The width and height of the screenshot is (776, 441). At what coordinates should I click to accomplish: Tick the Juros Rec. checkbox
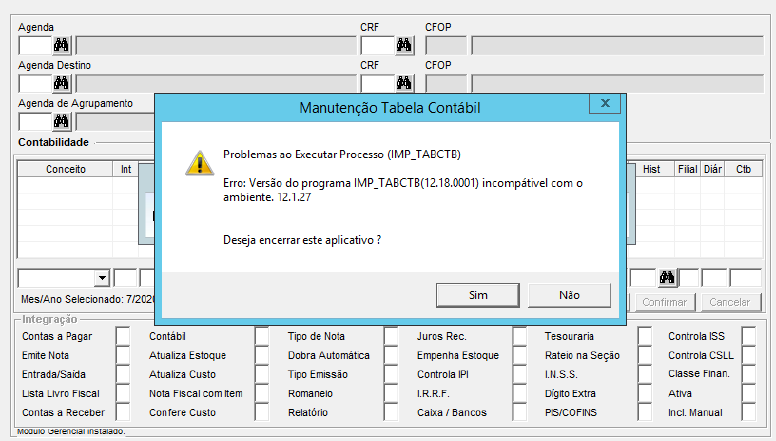pyautogui.click(x=520, y=336)
